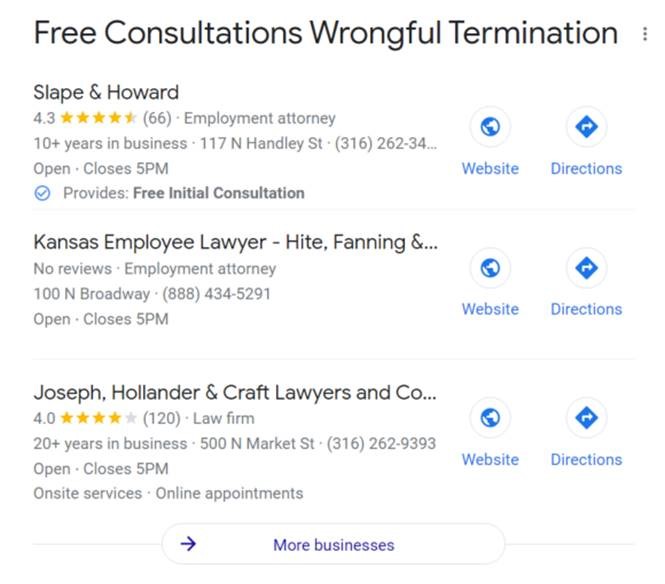Click the Free Initial Consultation checkmark badge
665x584 pixels.
coord(42,193)
